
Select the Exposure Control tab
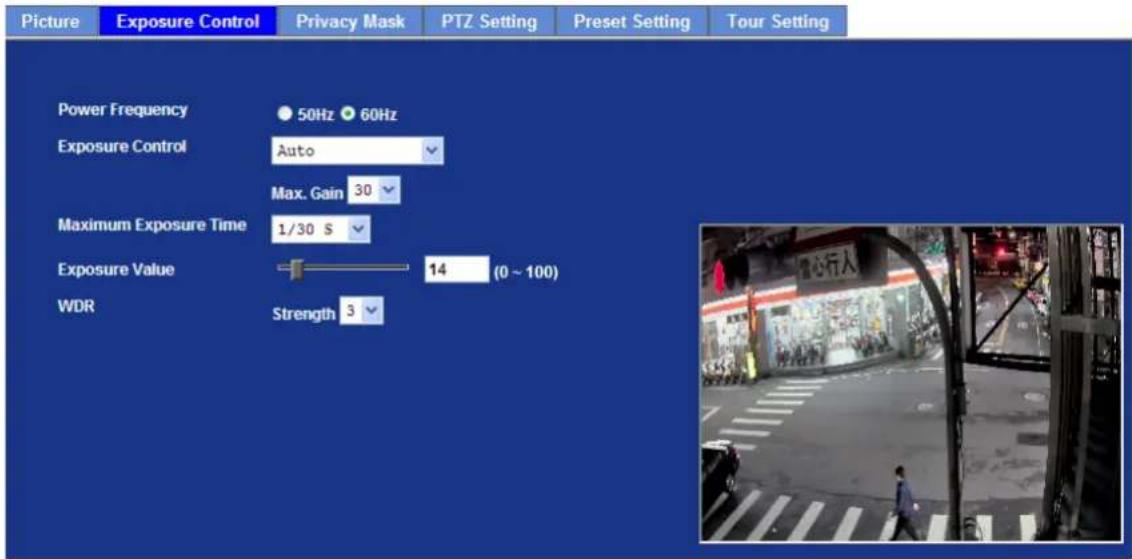187,21
